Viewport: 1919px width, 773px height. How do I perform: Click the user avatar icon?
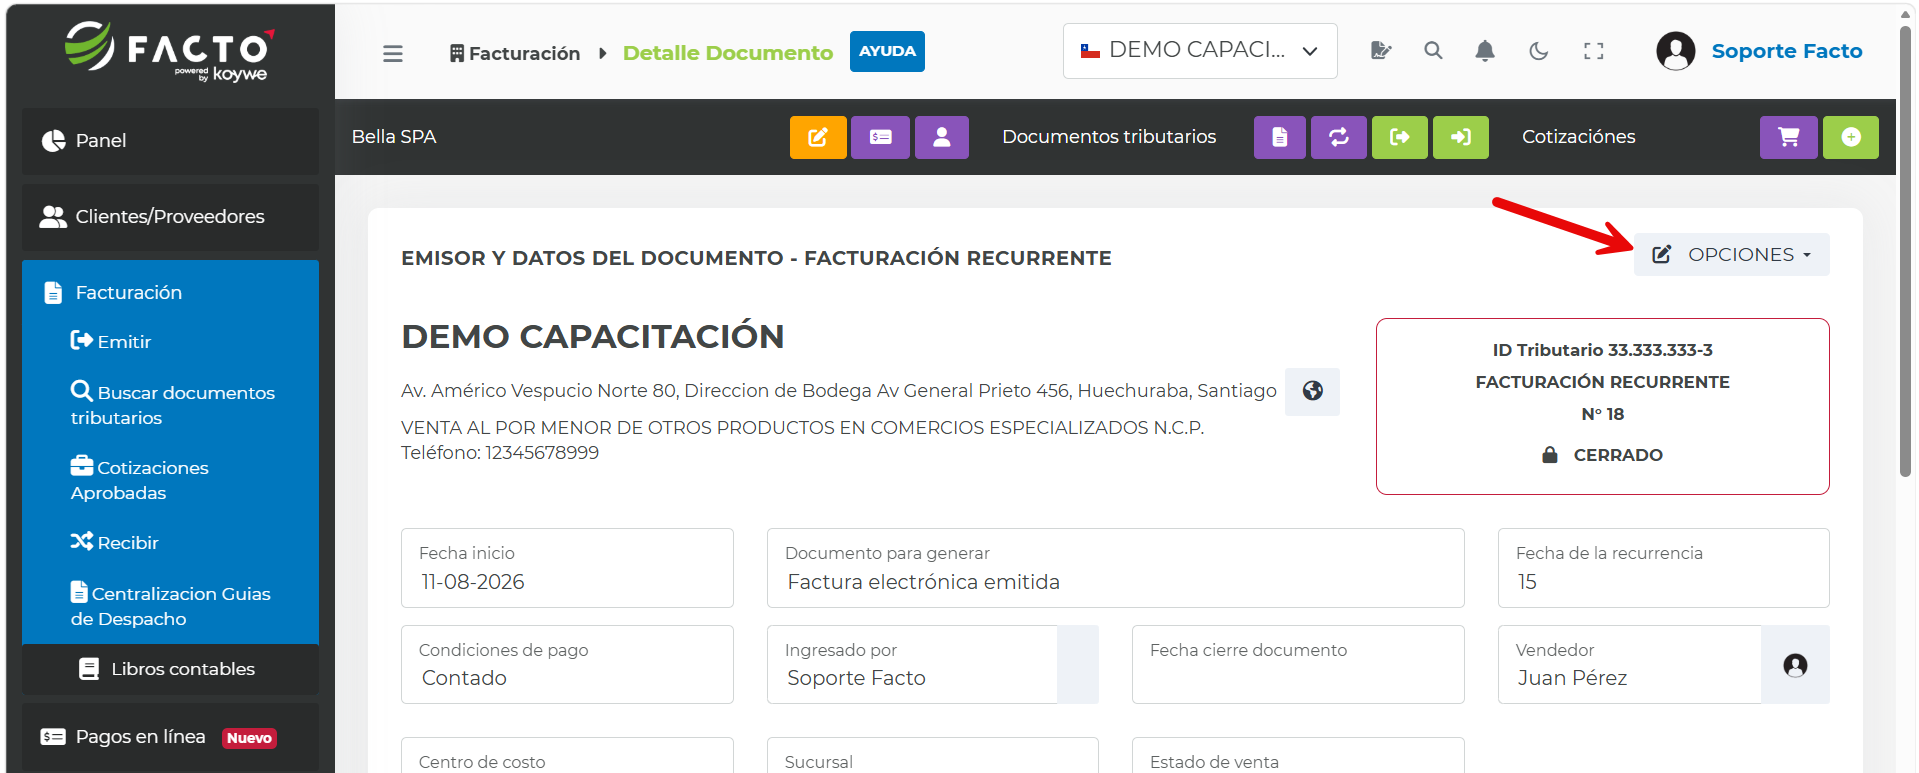point(1675,51)
